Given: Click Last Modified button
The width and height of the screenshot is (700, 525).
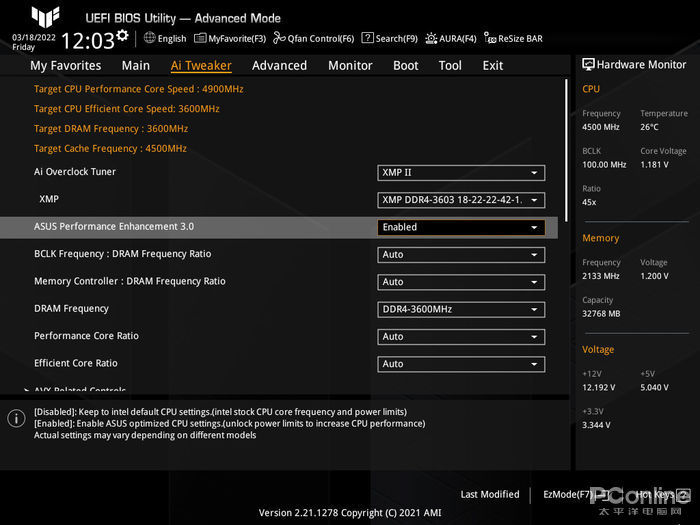Looking at the screenshot, I should (489, 494).
